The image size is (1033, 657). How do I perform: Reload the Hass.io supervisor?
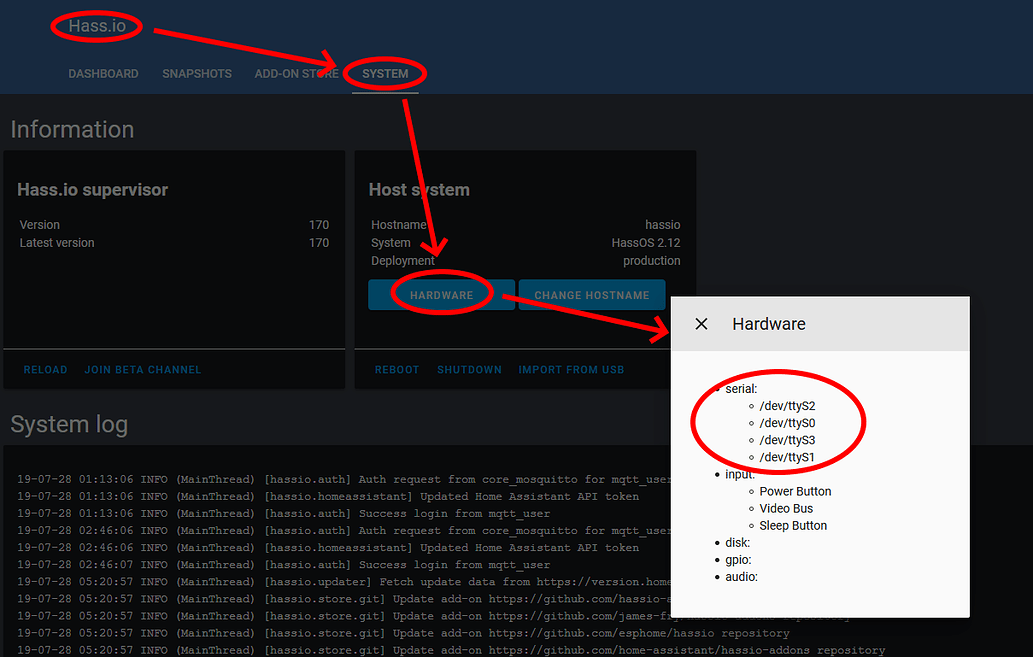coord(45,370)
